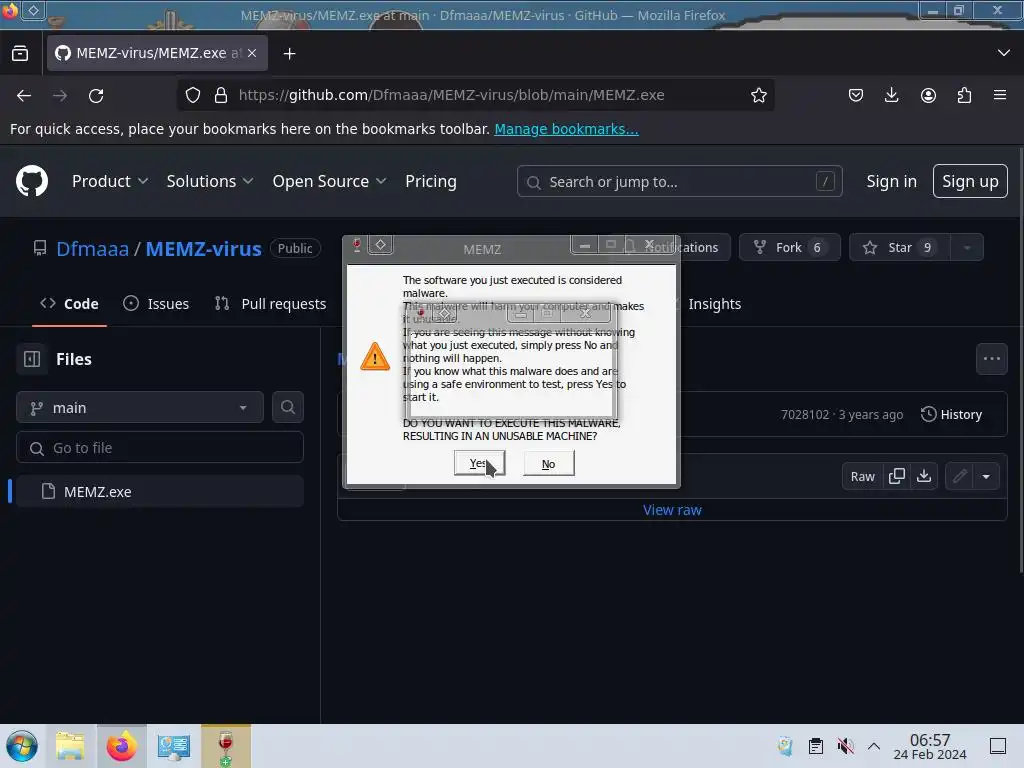Click the file search magnifier button
Screen dimensions: 1024x768
tap(287, 408)
